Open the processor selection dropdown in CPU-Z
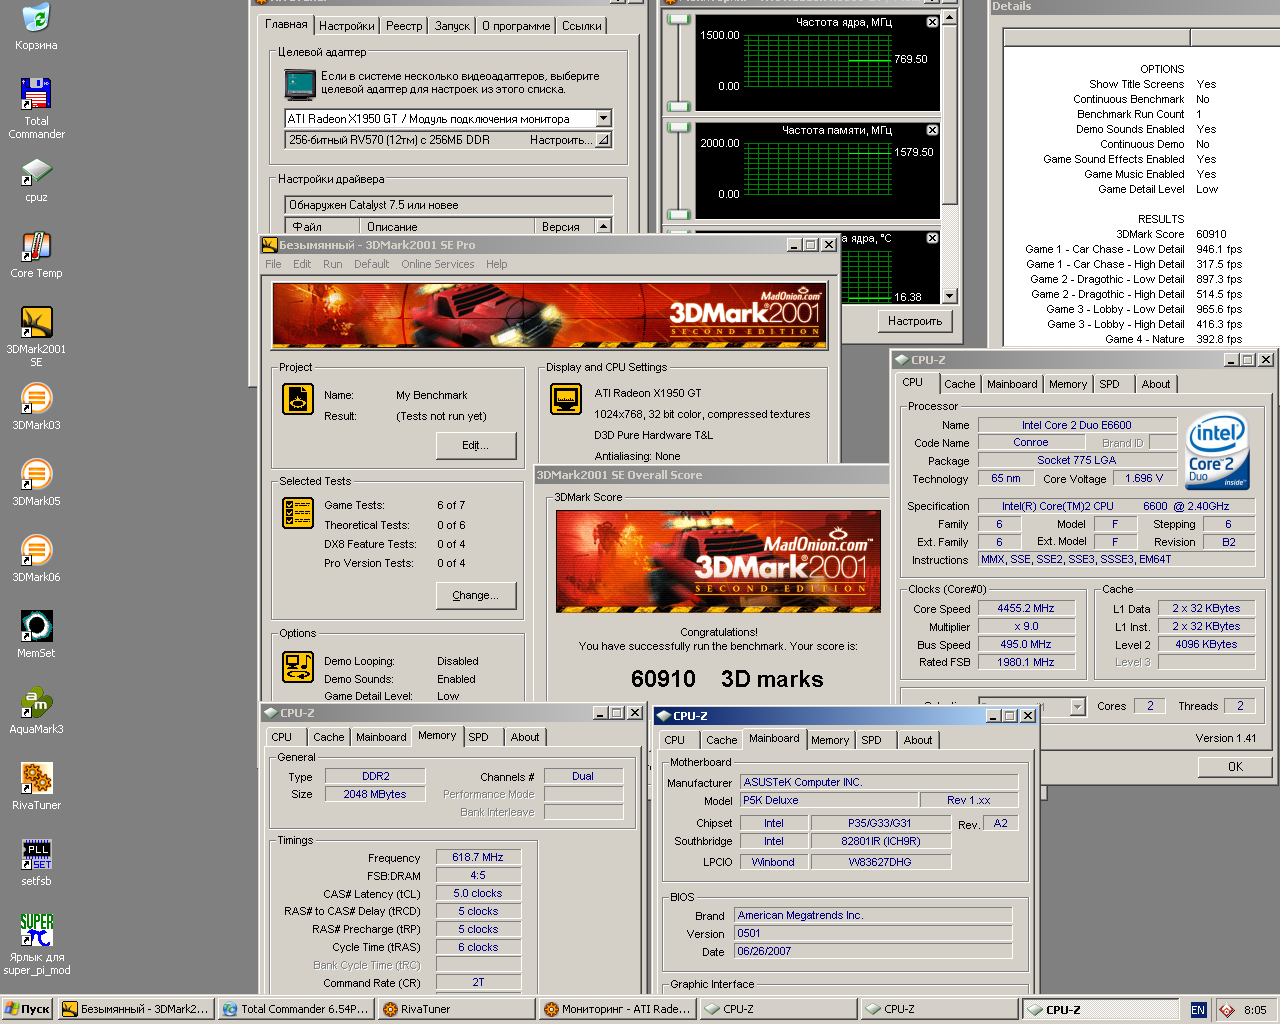This screenshot has width=1280, height=1024. point(1077,707)
